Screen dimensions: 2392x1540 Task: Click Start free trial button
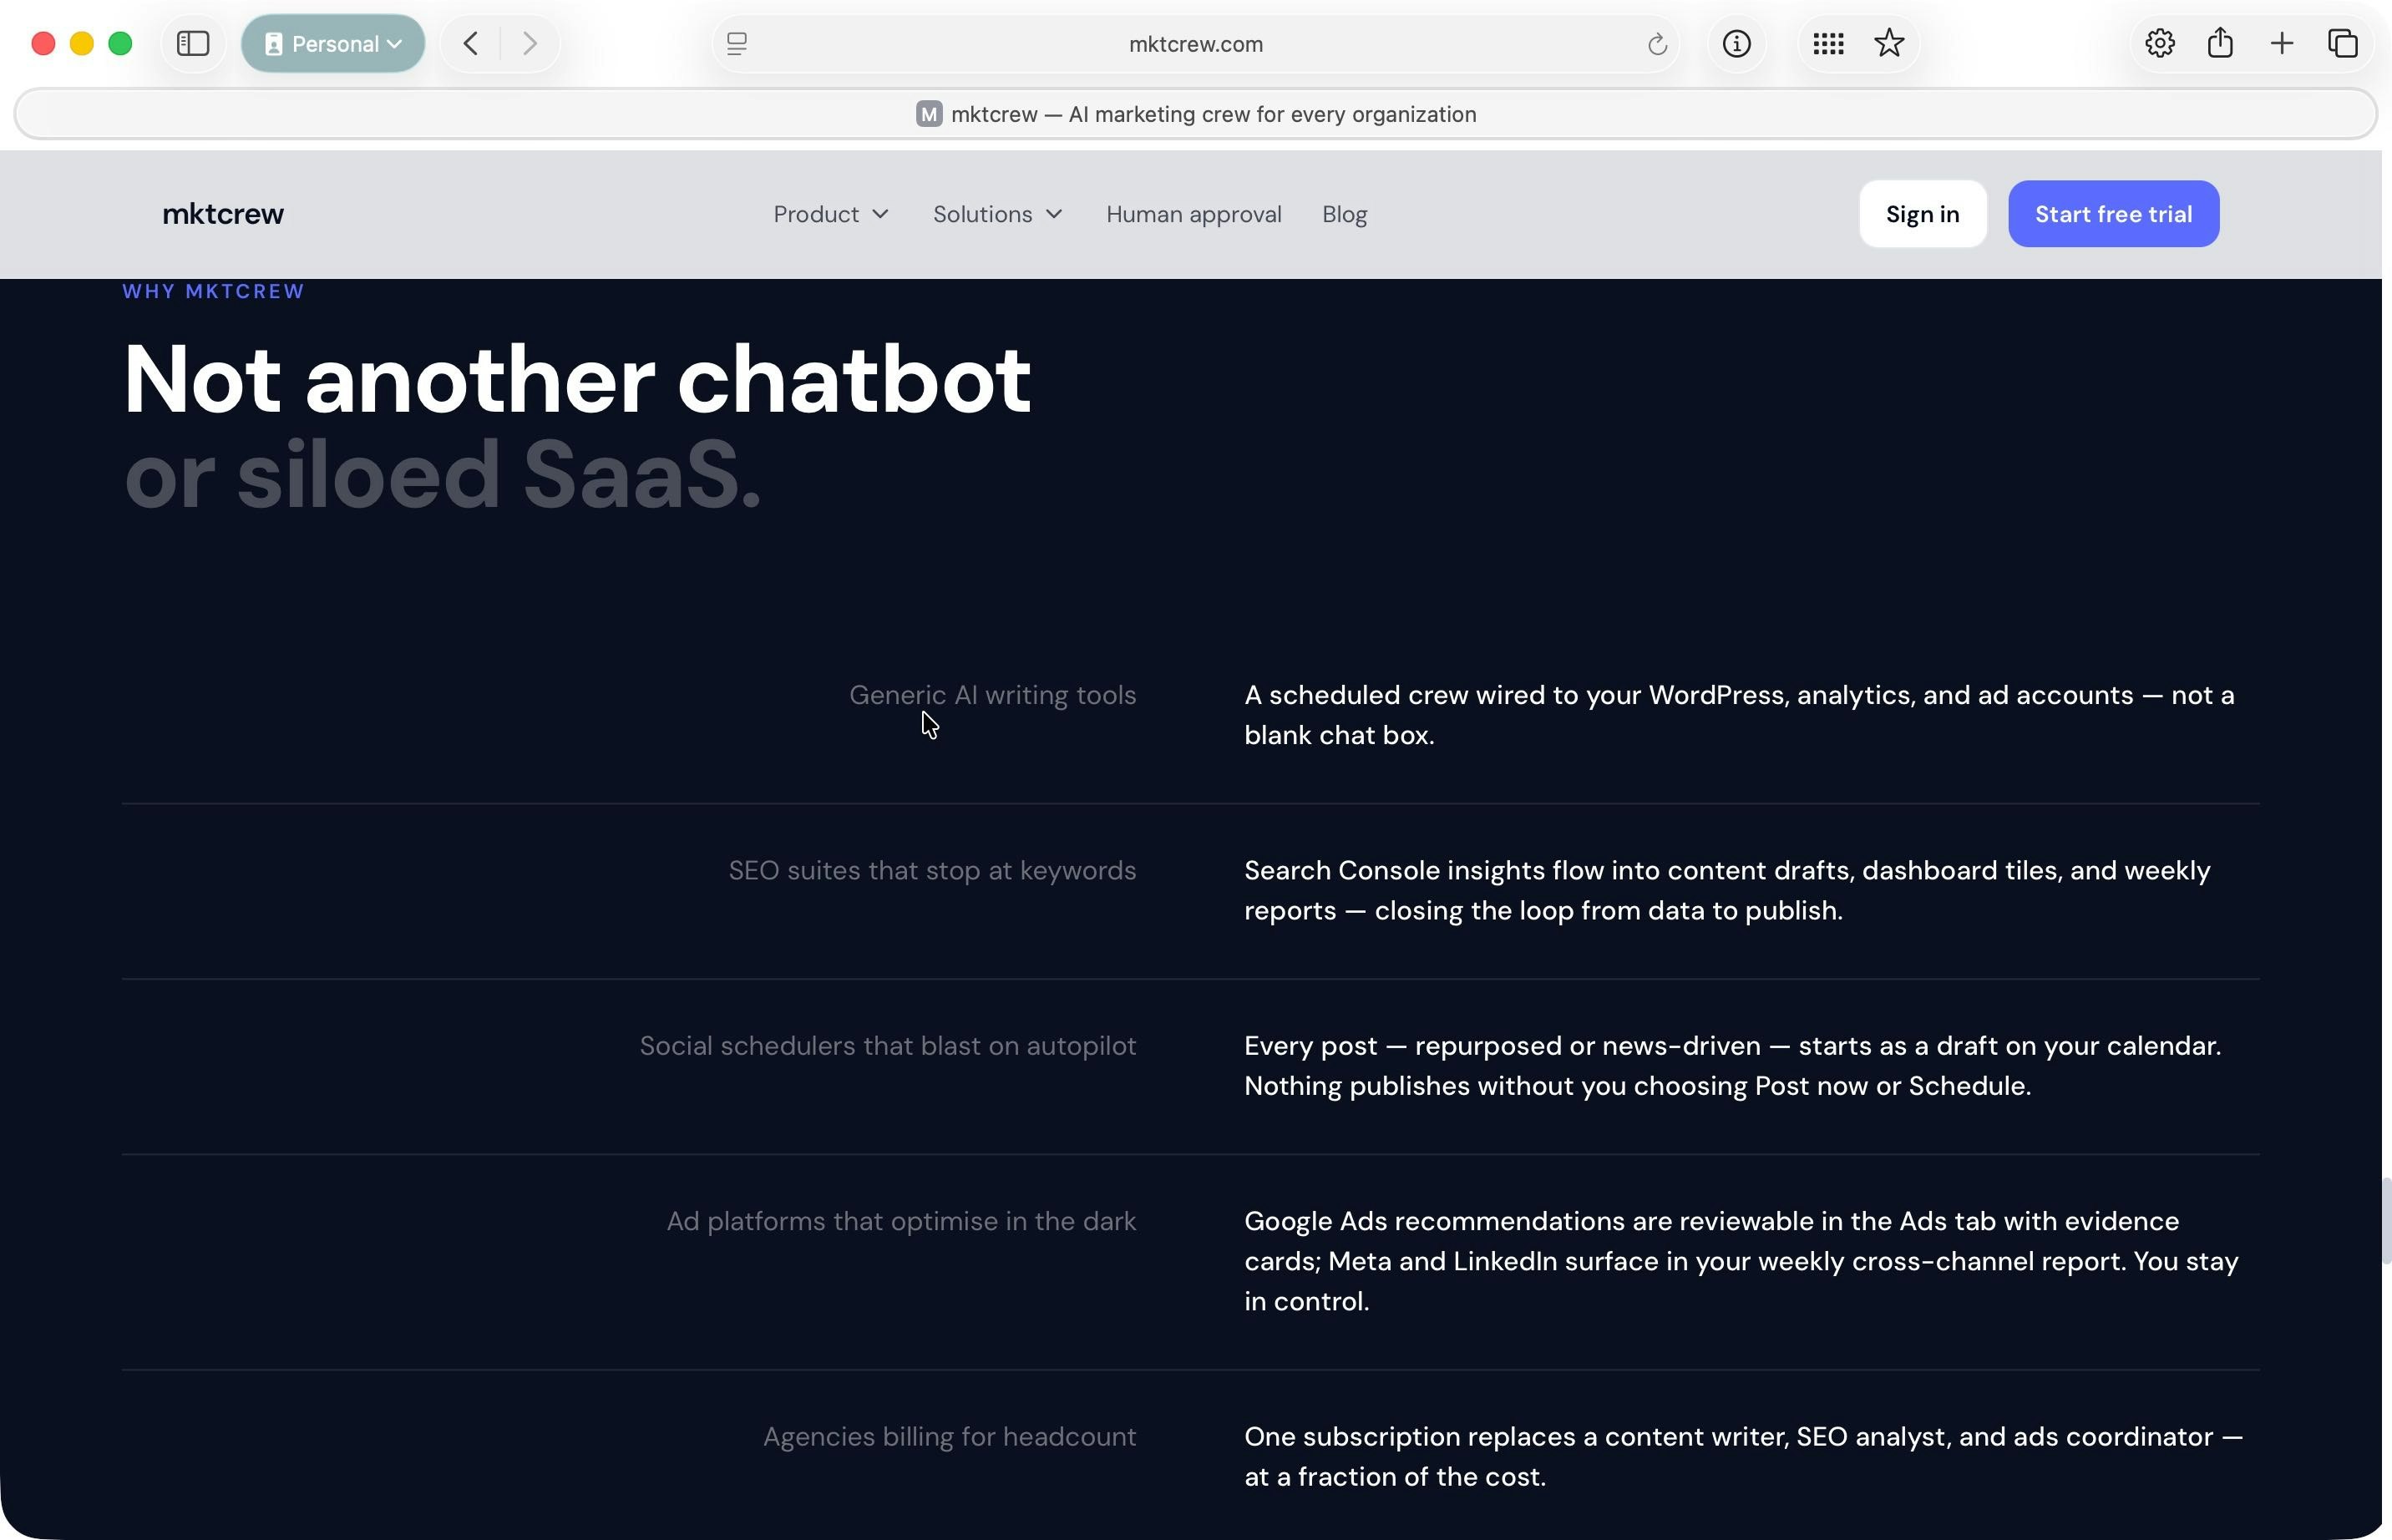tap(2113, 214)
